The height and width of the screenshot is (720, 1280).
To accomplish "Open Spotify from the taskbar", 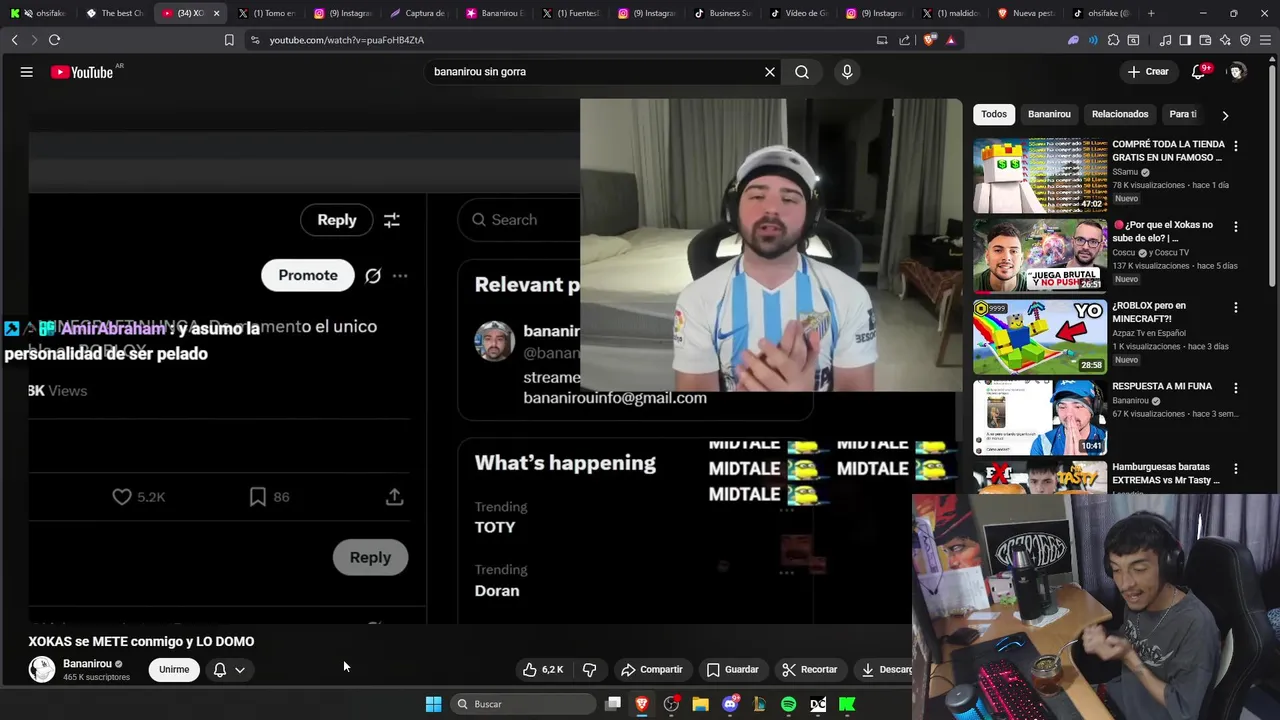I will (788, 704).
